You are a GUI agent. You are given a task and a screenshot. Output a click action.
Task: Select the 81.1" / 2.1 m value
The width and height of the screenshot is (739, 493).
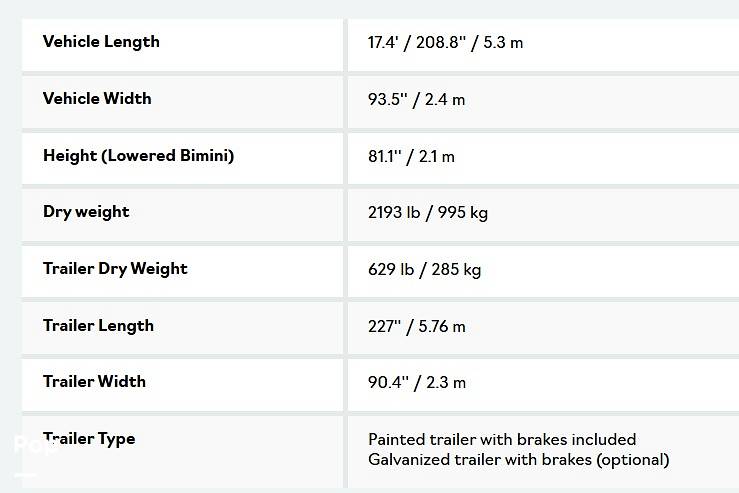[411, 157]
